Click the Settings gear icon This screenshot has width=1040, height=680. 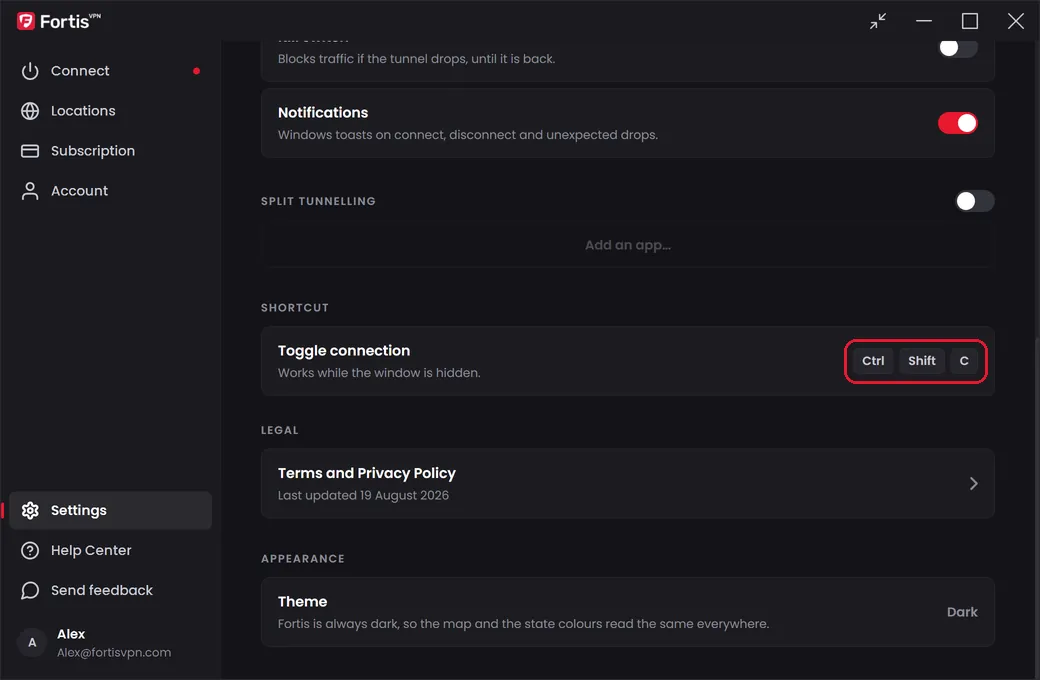tap(30, 510)
